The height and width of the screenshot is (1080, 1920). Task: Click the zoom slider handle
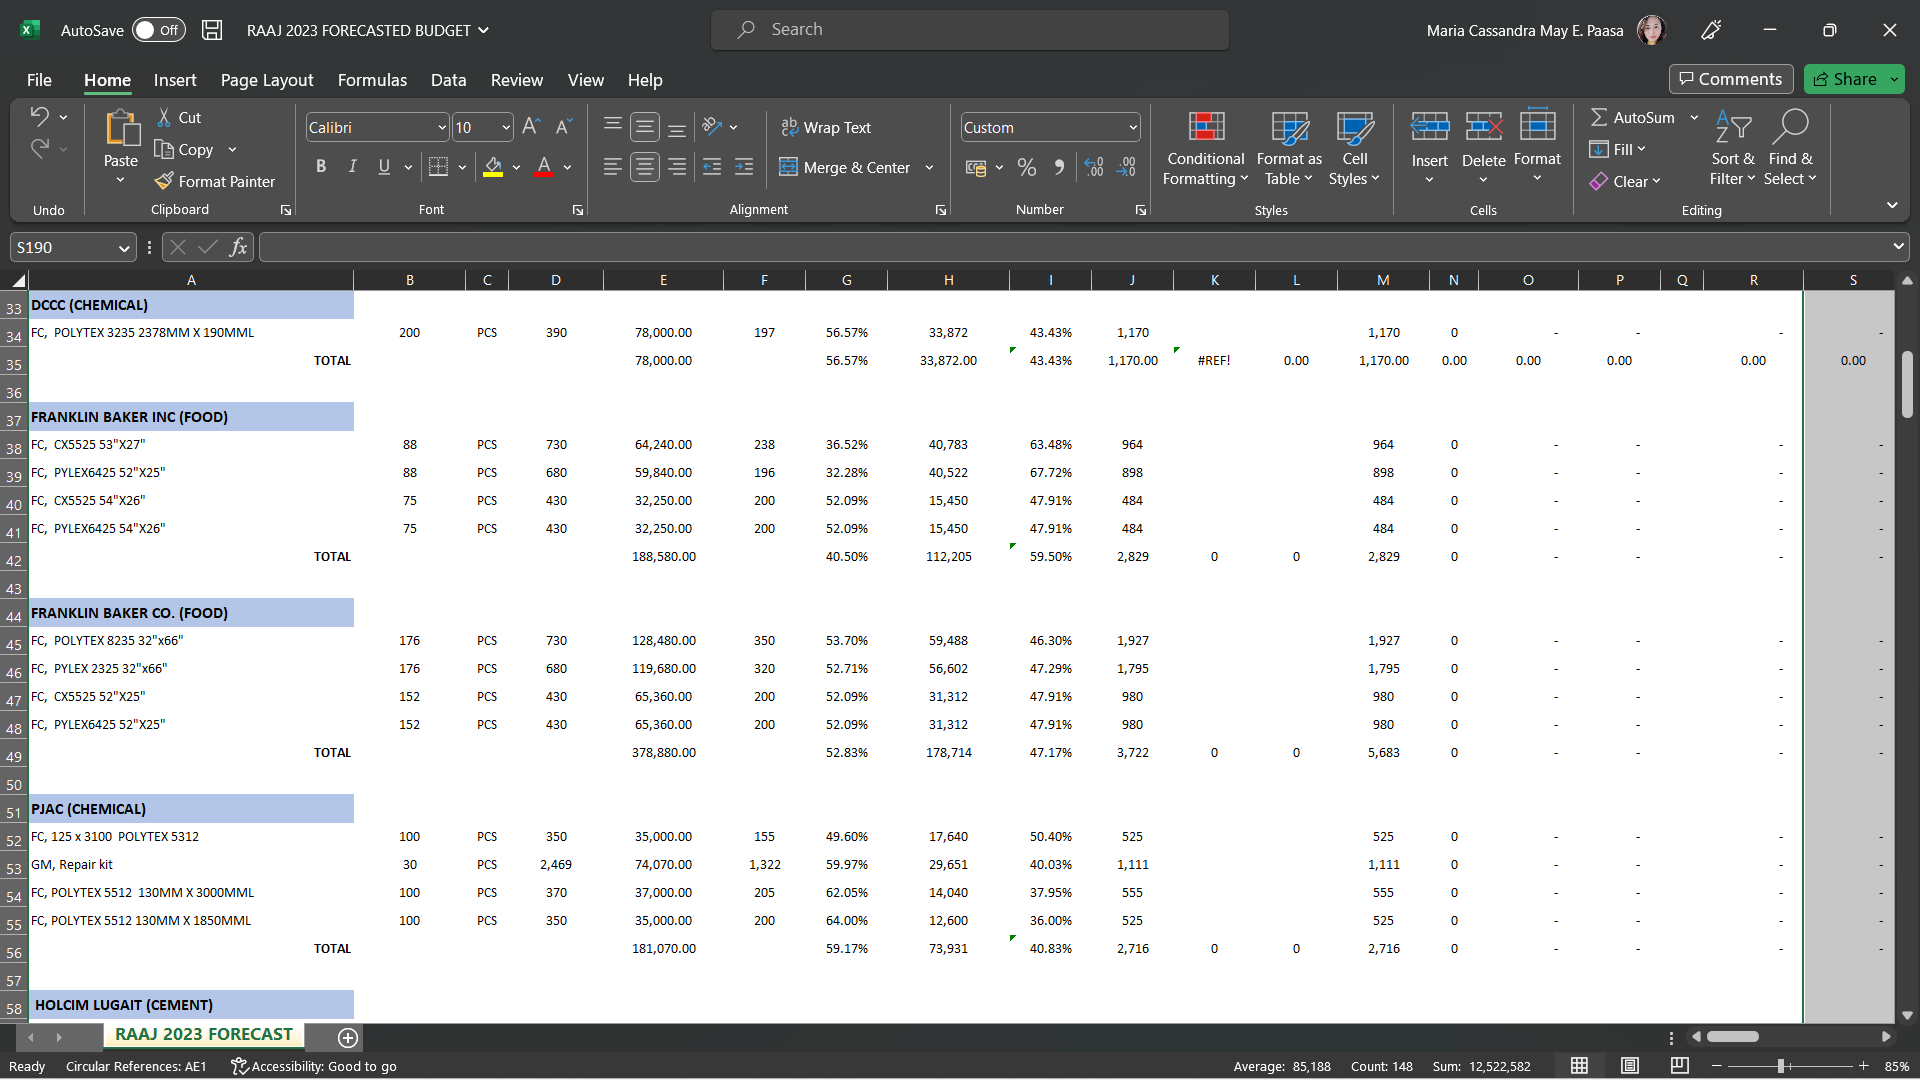(x=1781, y=1066)
